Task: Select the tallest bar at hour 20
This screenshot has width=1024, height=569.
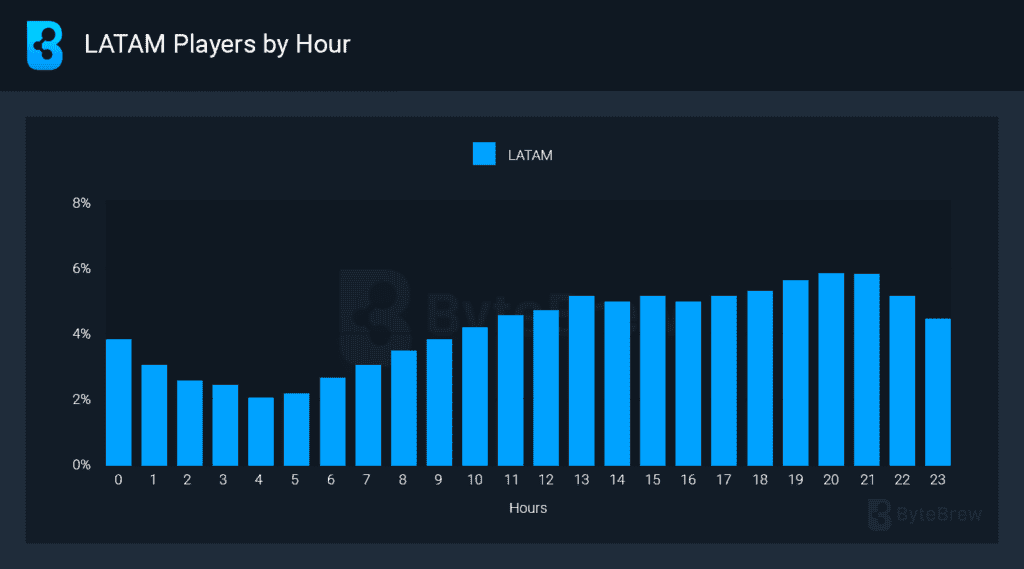Action: pyautogui.click(x=830, y=369)
